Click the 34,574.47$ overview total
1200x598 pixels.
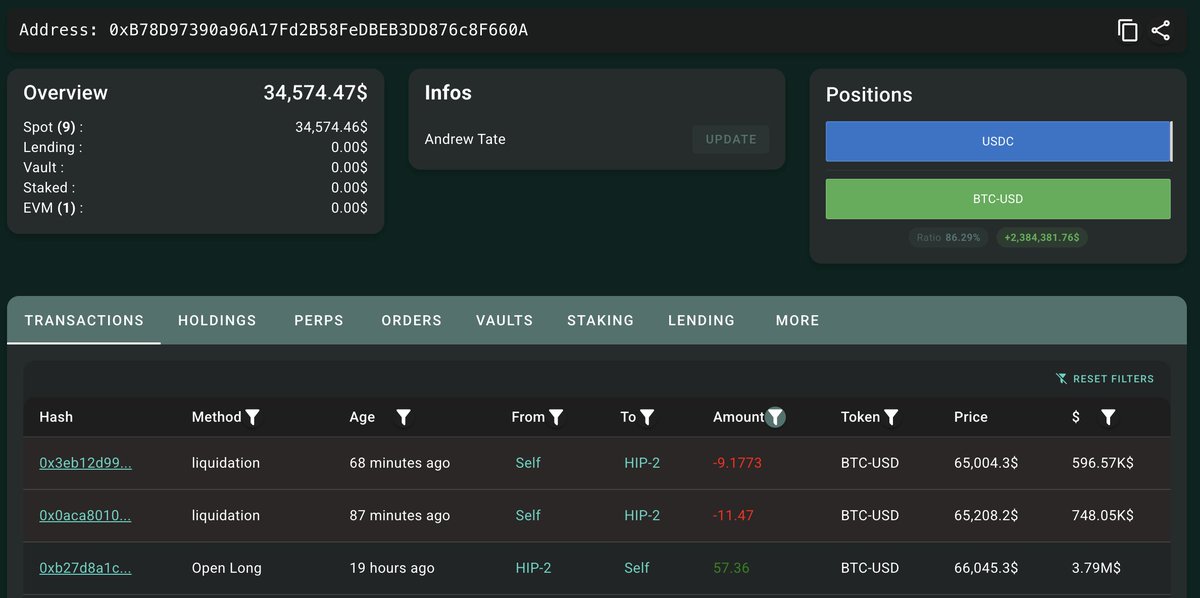click(x=315, y=93)
